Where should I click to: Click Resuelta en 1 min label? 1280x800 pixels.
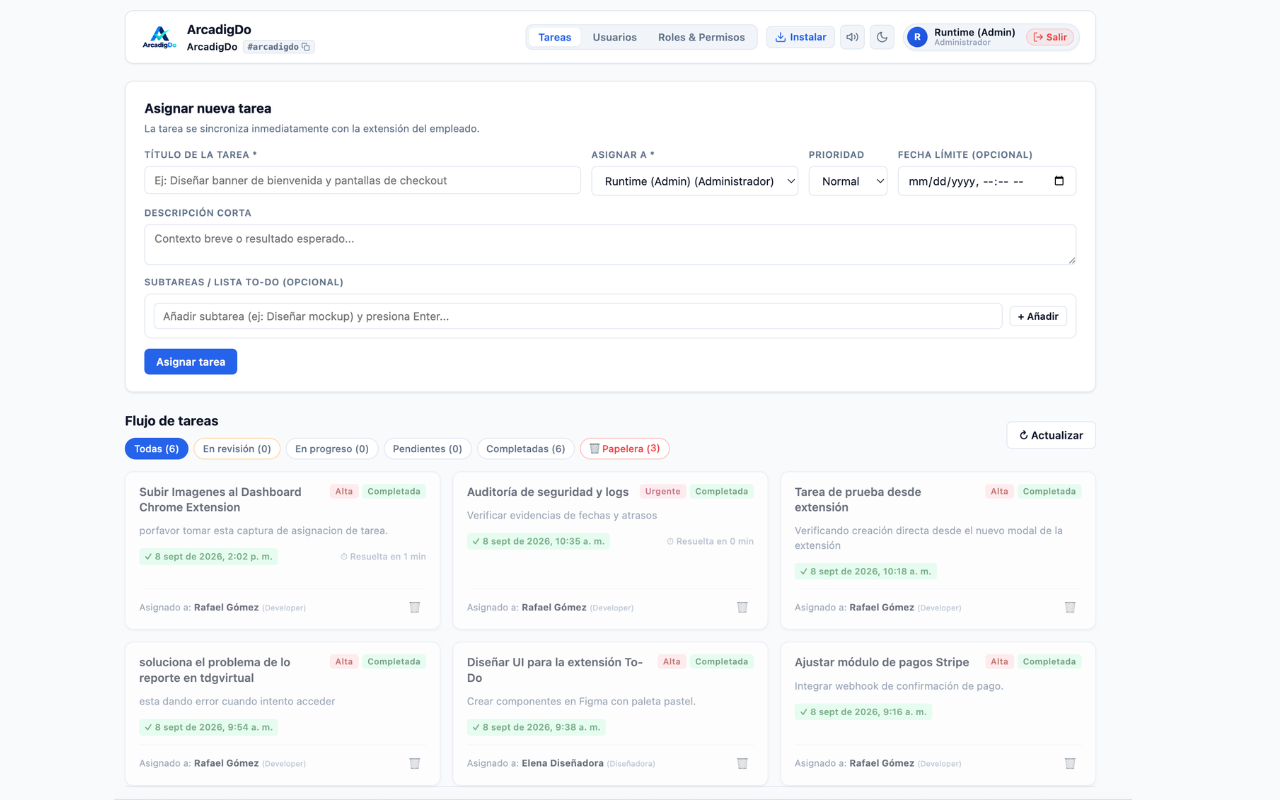383,557
